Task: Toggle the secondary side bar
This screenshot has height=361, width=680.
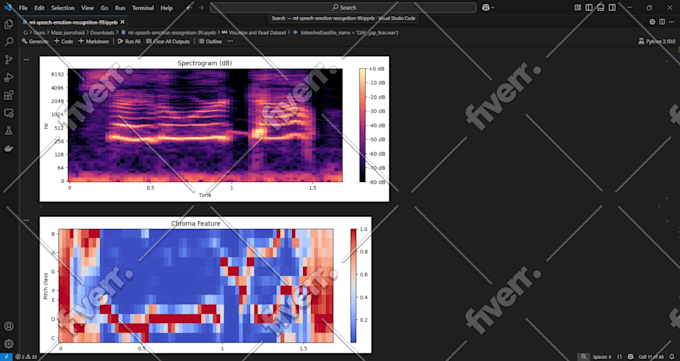Action: tap(612, 7)
